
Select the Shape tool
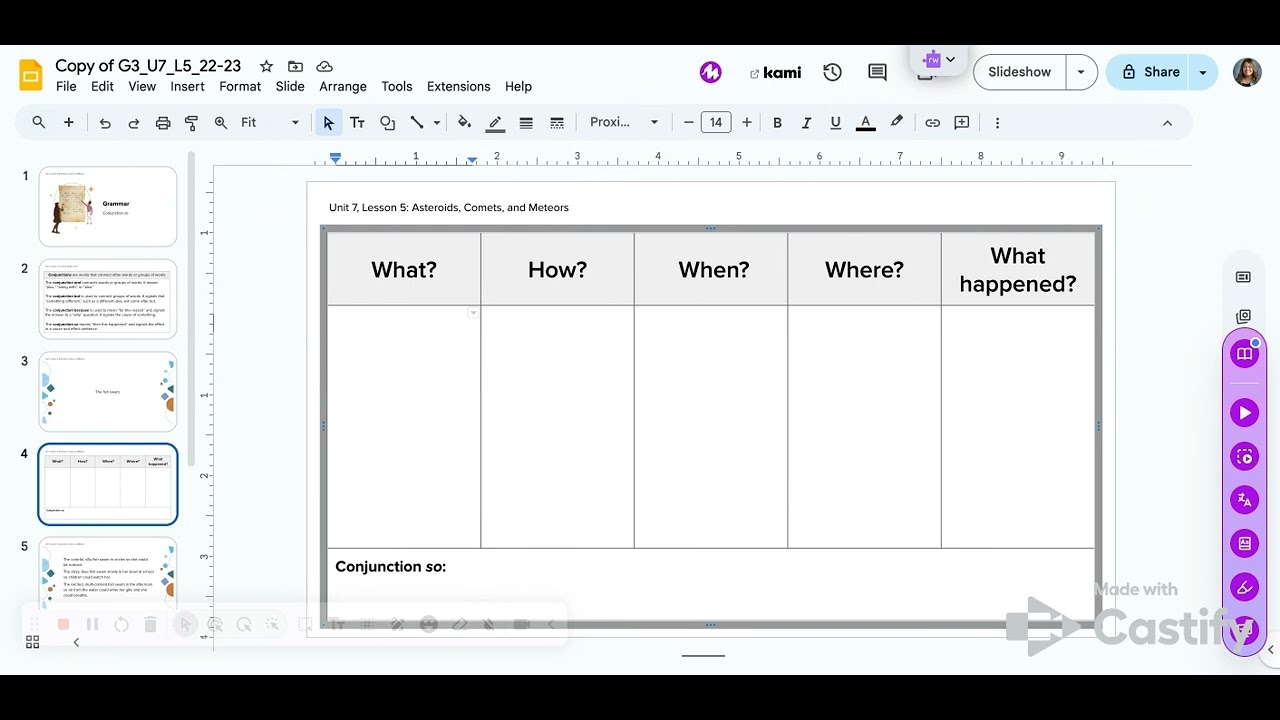click(388, 123)
